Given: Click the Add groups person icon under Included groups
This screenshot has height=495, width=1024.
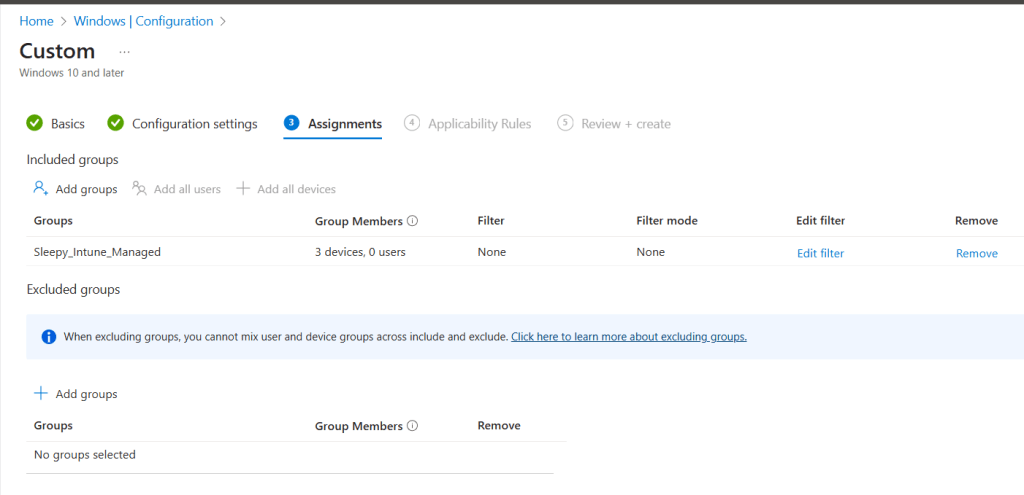Looking at the screenshot, I should point(41,188).
